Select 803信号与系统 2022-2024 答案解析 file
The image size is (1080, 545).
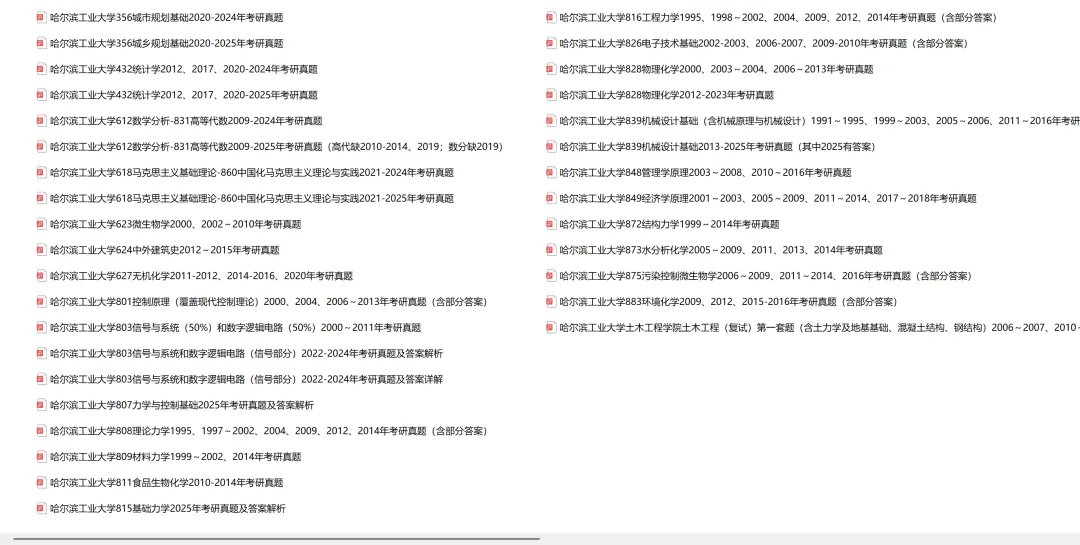point(247,353)
